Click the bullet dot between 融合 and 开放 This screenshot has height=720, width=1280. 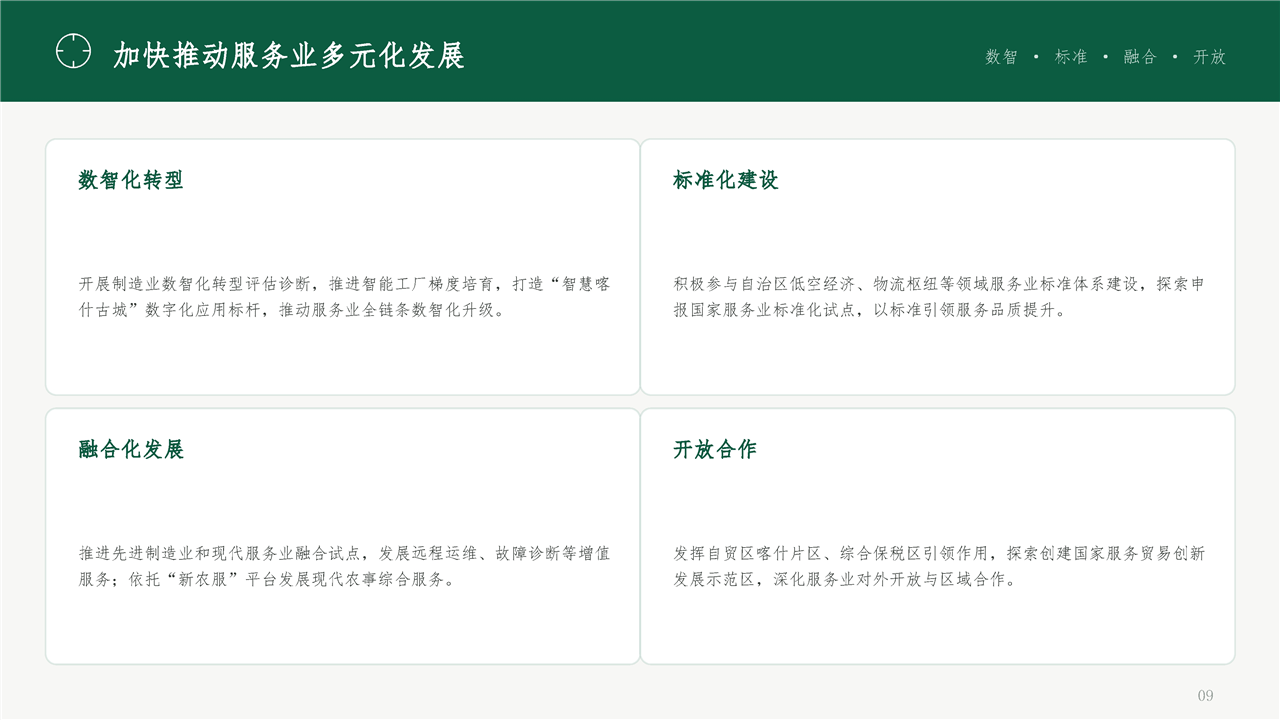pos(1174,57)
